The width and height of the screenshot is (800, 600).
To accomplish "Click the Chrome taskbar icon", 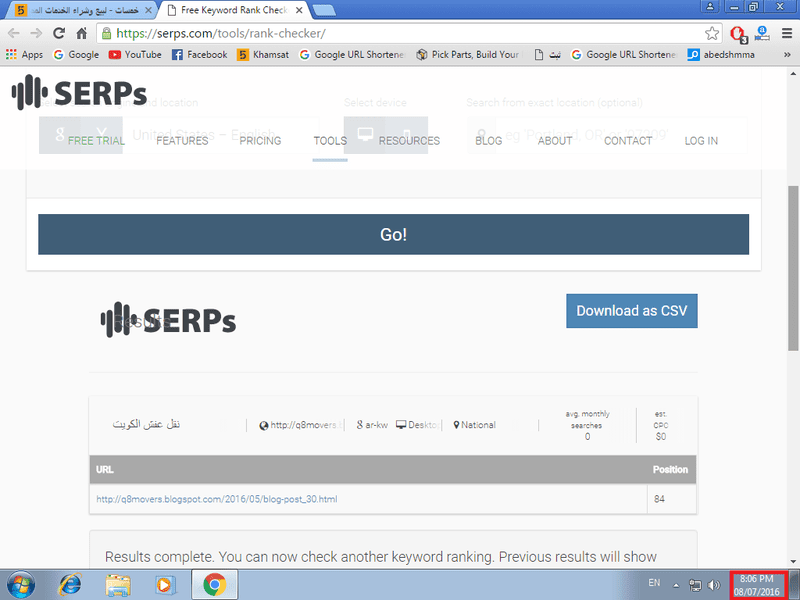I will click(x=215, y=585).
